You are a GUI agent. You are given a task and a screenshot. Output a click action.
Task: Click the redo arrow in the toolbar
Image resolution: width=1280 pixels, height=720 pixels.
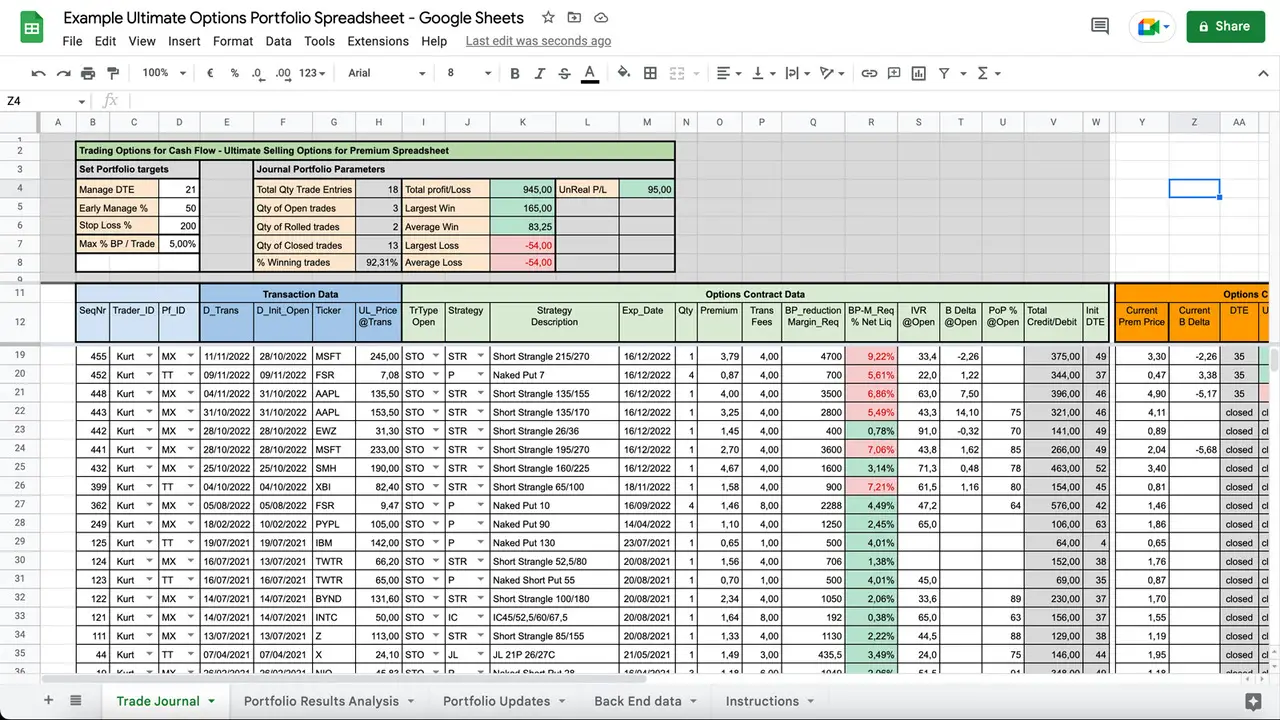[63, 73]
